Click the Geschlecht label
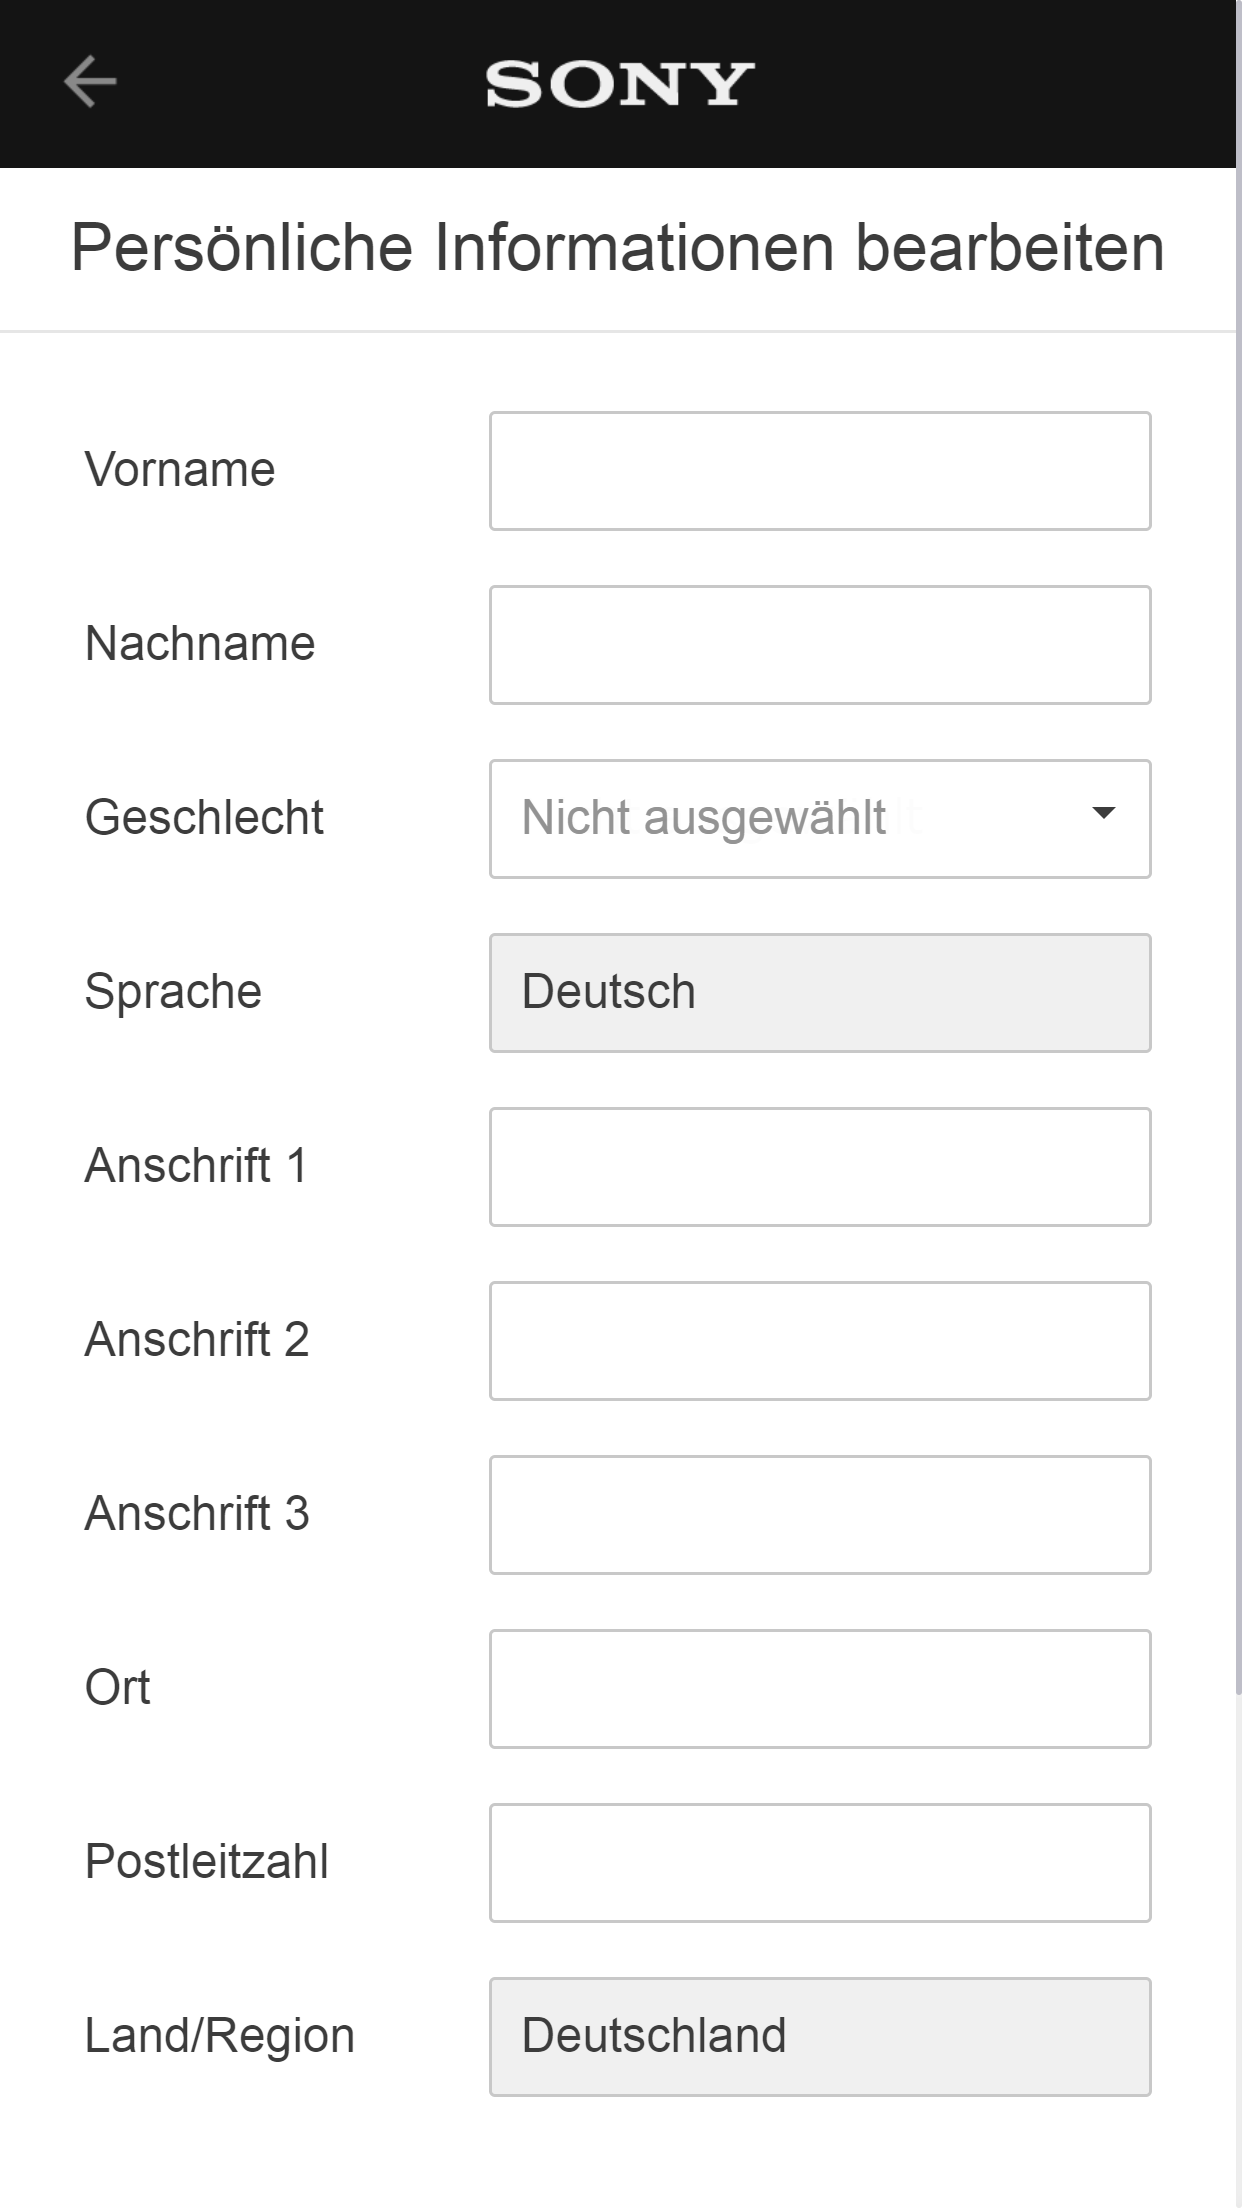This screenshot has width=1242, height=2208. coord(203,817)
